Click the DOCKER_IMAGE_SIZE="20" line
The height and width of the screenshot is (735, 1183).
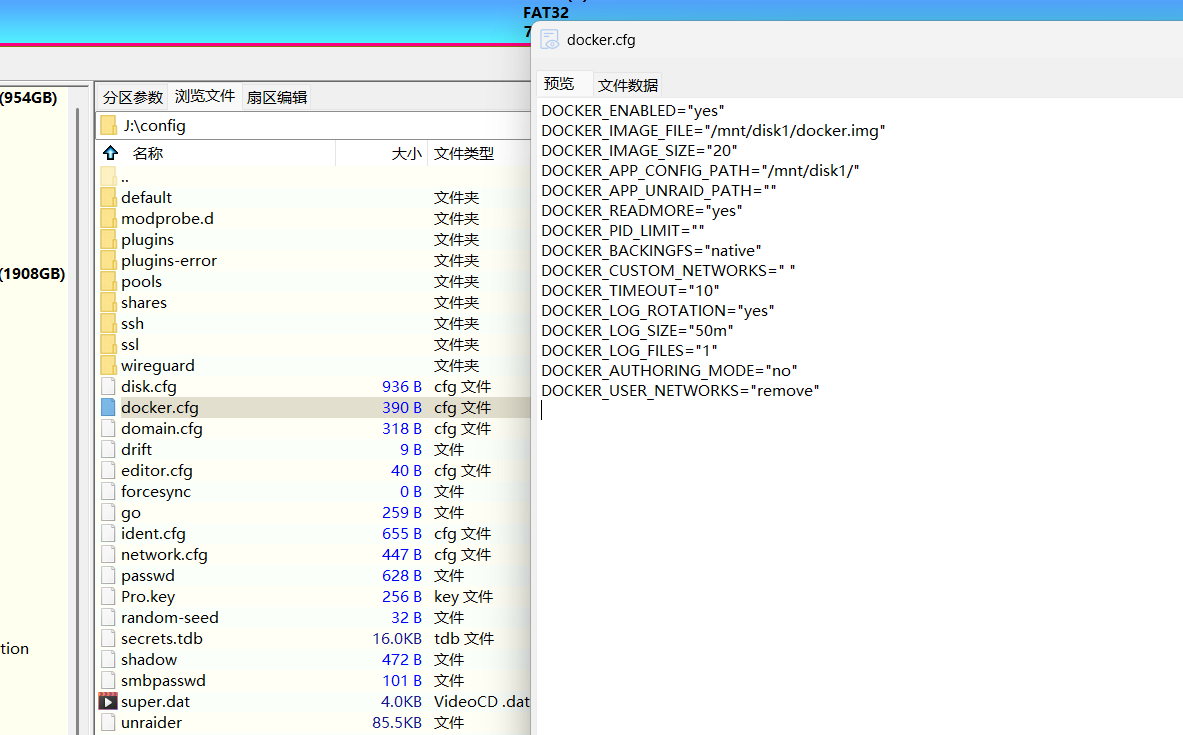tap(639, 151)
